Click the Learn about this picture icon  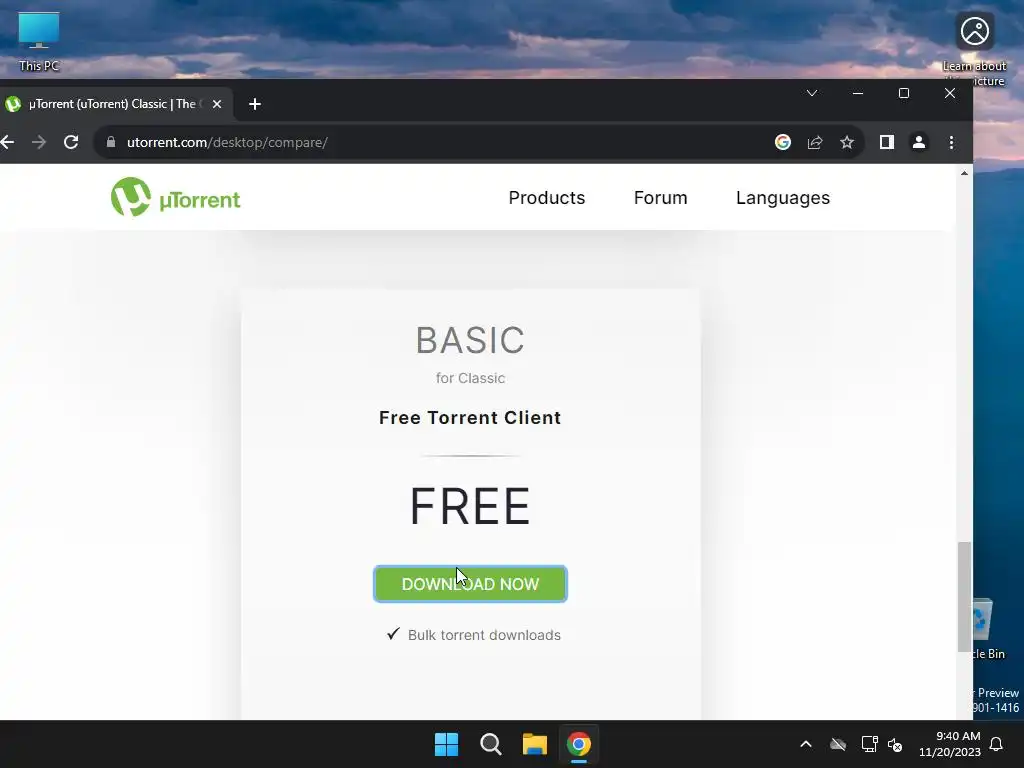click(x=974, y=47)
